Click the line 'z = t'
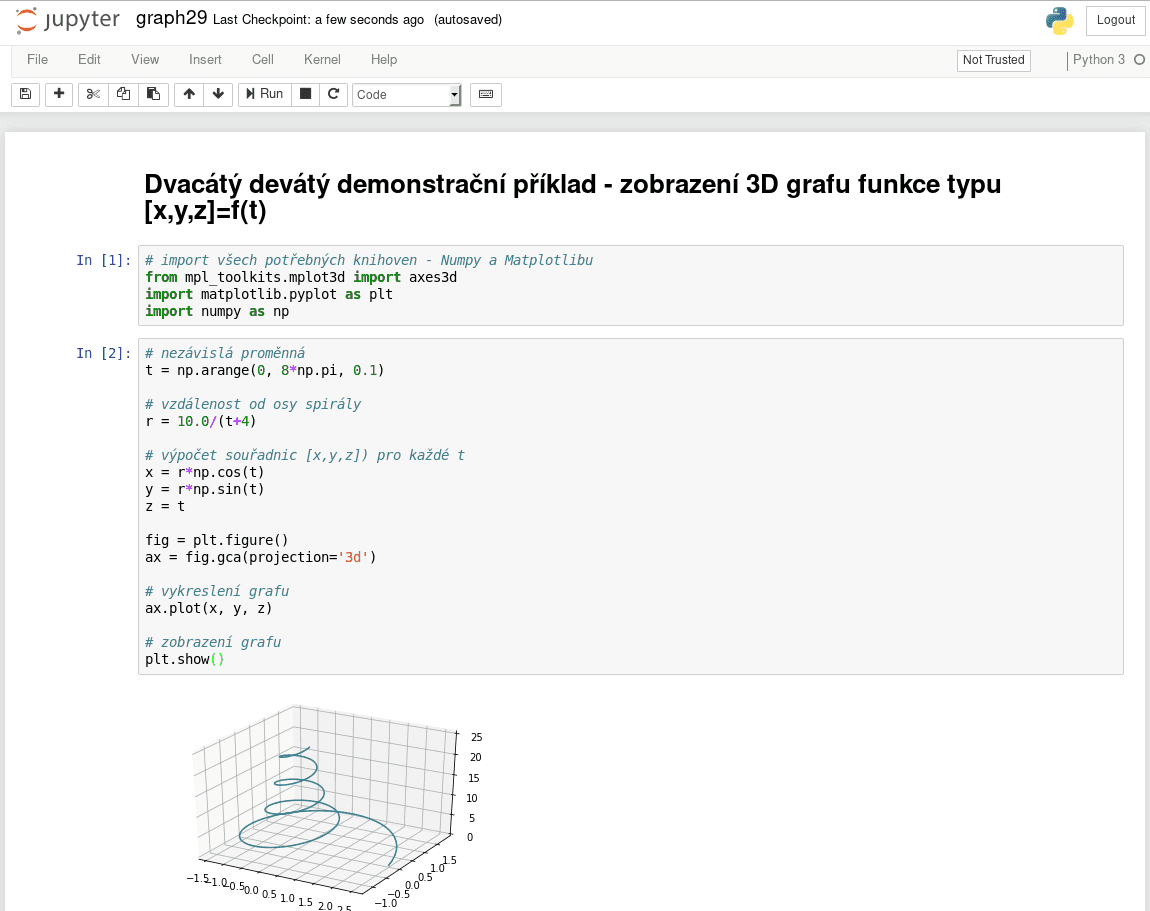Viewport: 1150px width, 911px height. pyautogui.click(x=165, y=507)
